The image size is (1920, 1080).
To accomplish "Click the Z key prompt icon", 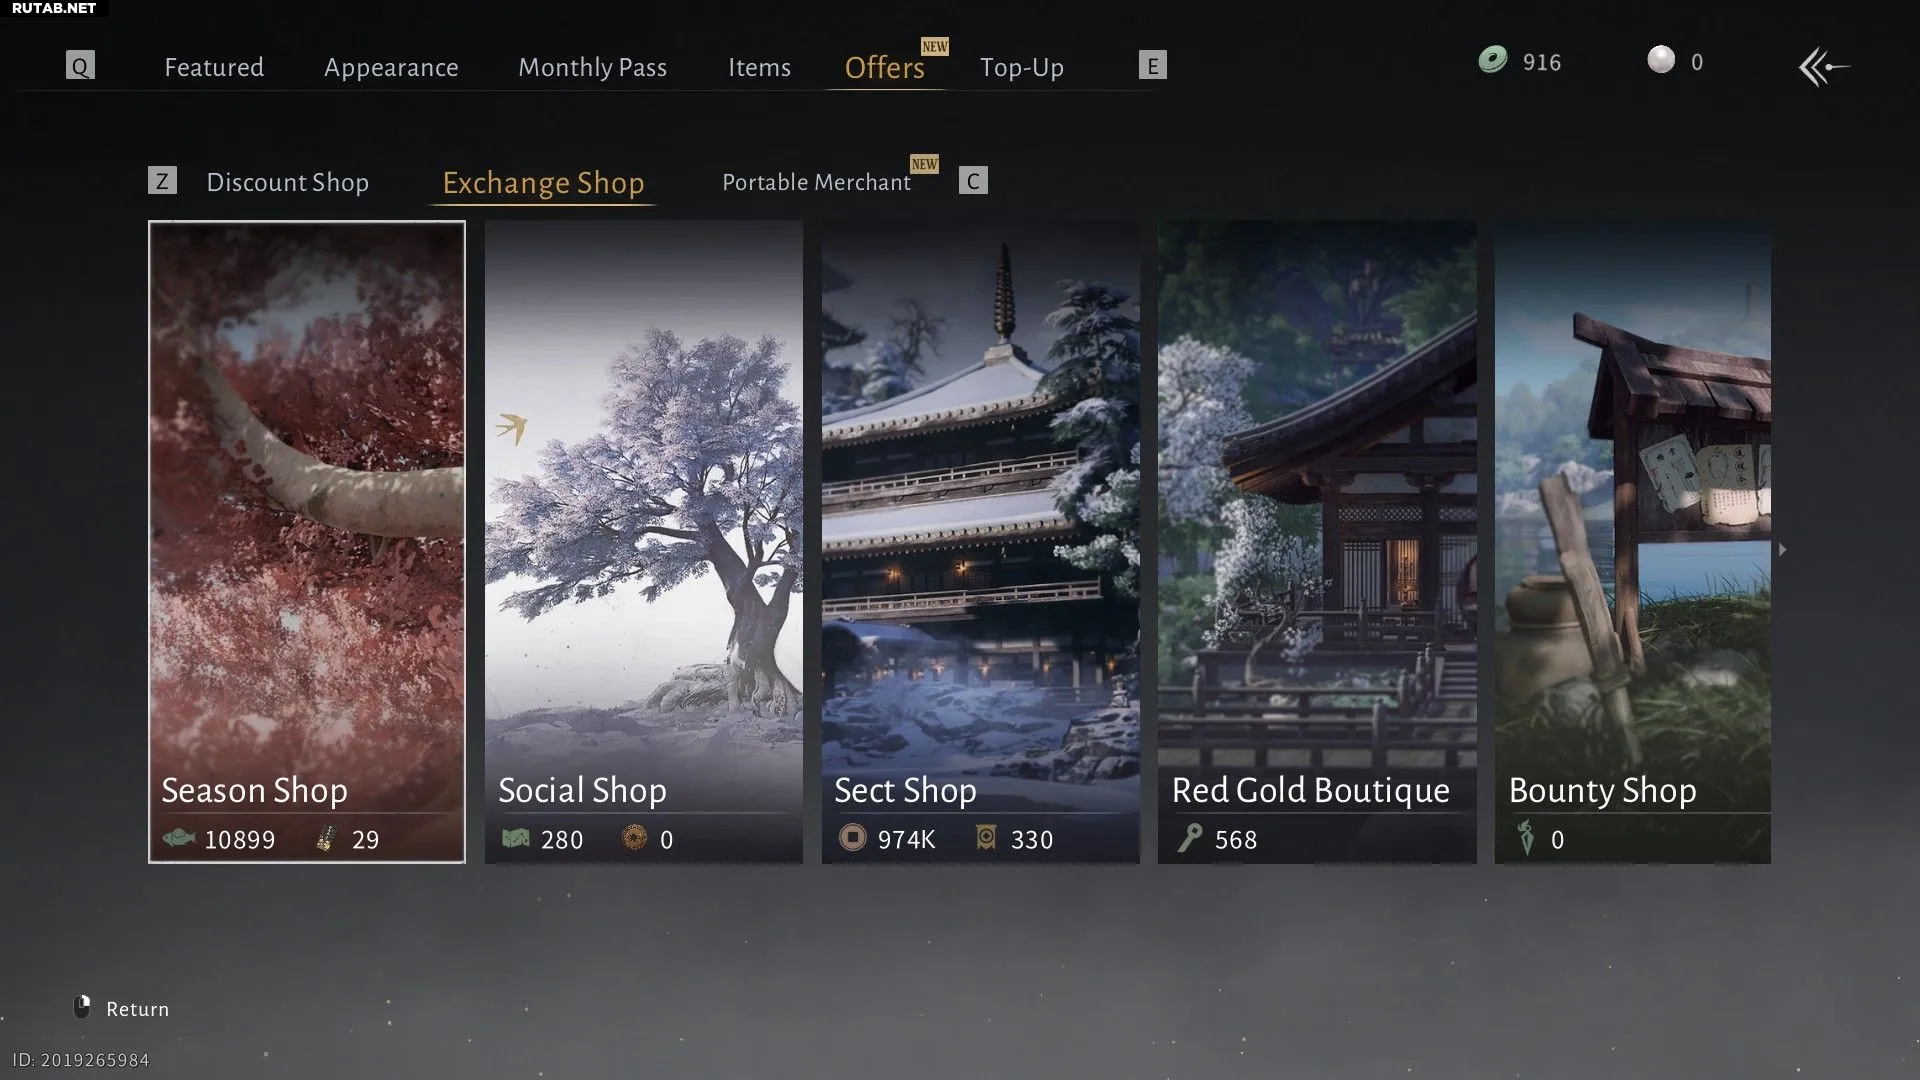I will coord(162,181).
